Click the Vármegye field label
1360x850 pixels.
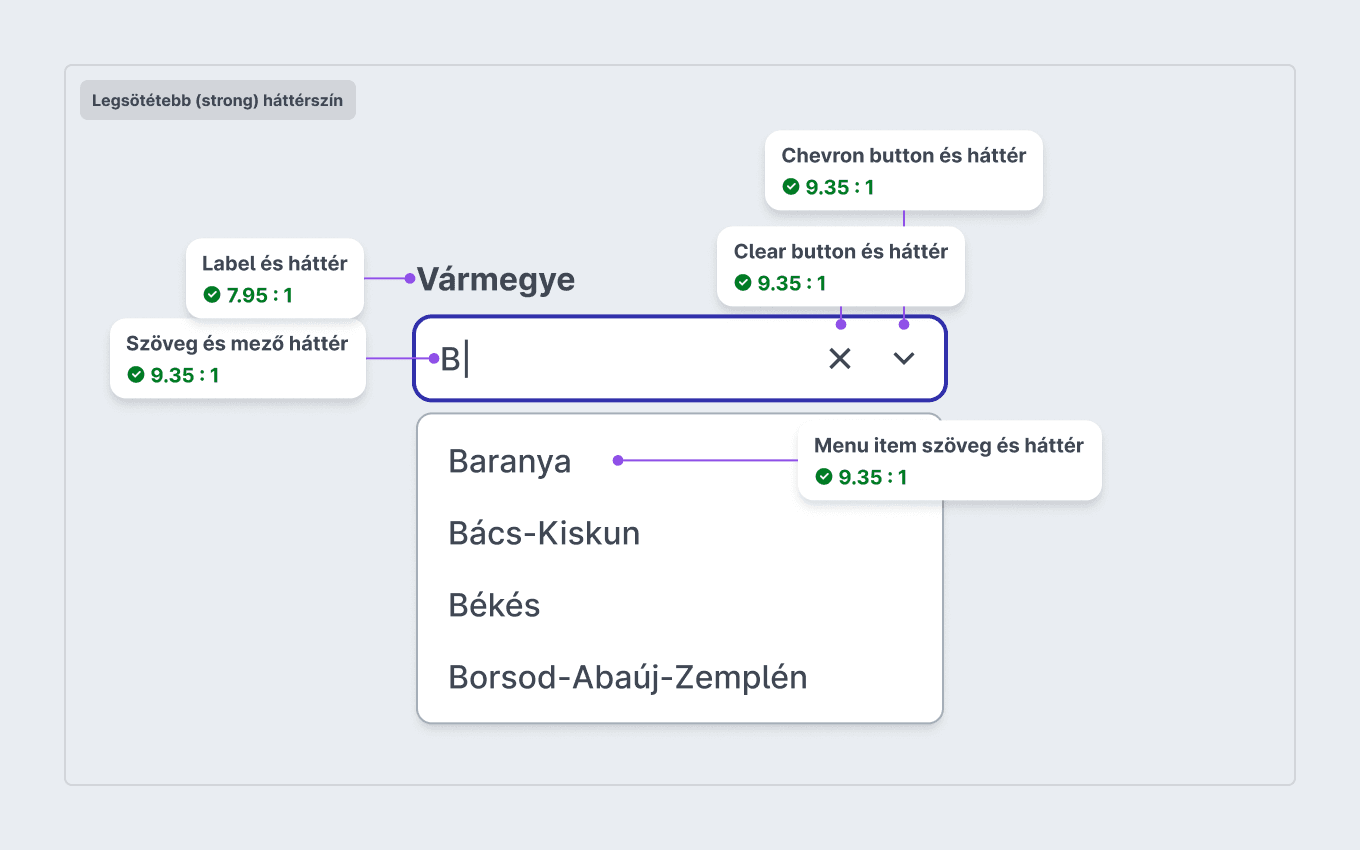pos(495,279)
